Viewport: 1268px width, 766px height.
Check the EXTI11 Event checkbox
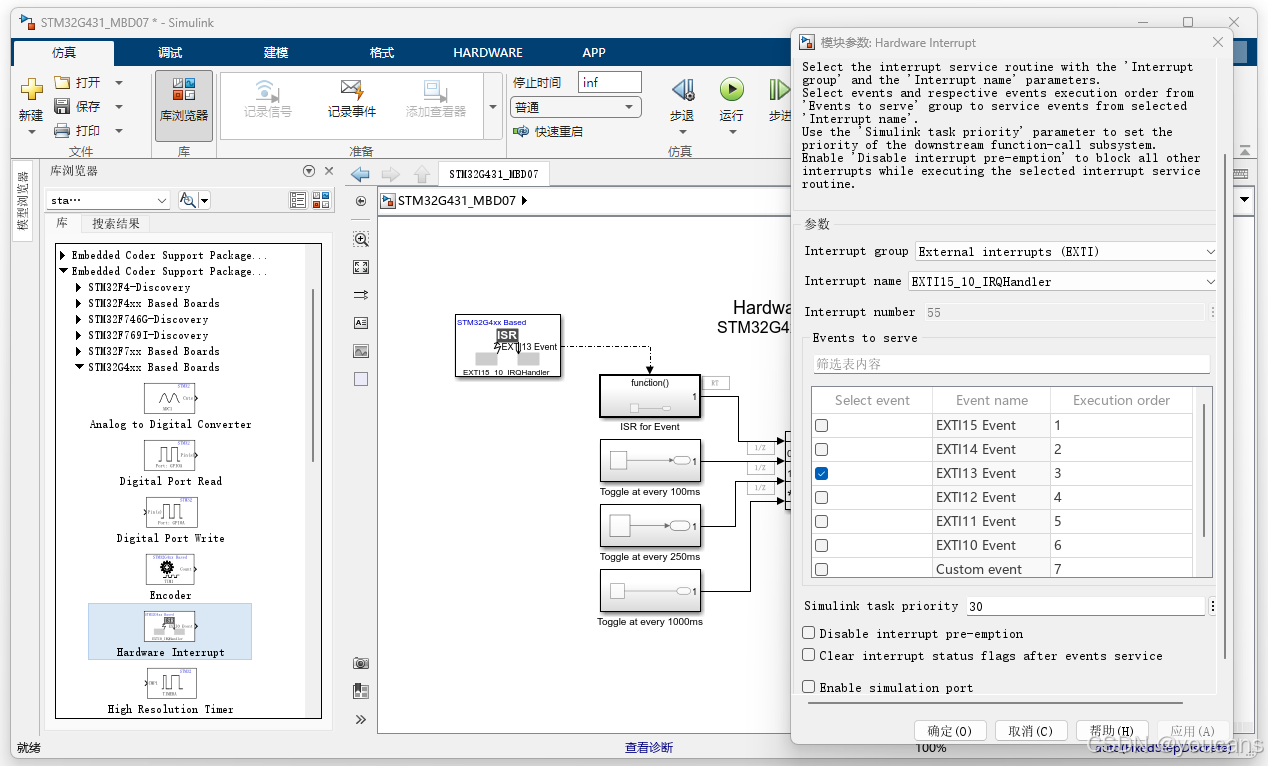tap(822, 521)
